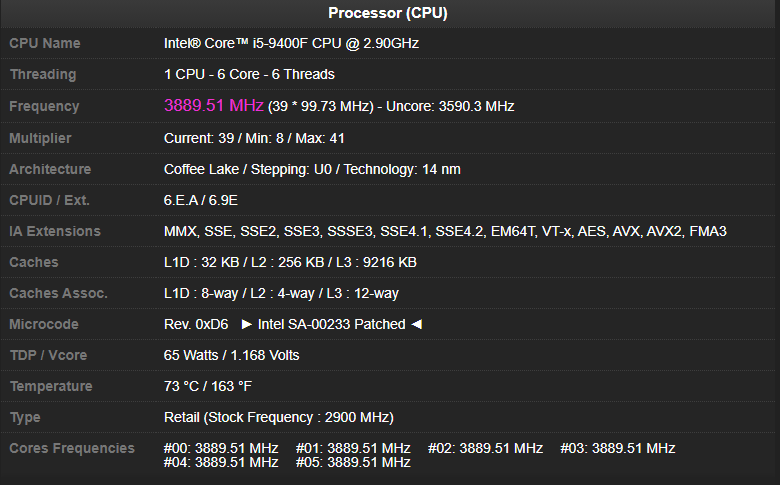Click "L1D : 8-way / L2 : 4-way / L3 : 12-way"

tap(281, 293)
